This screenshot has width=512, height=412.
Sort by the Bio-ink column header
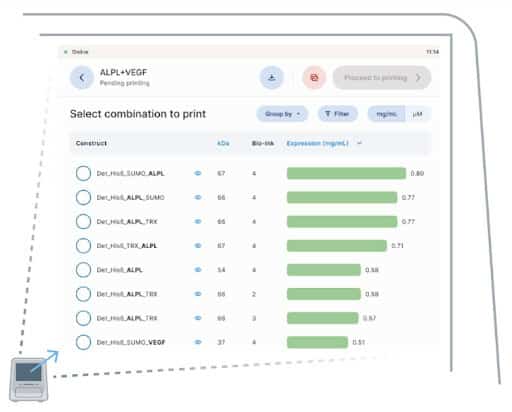263,143
